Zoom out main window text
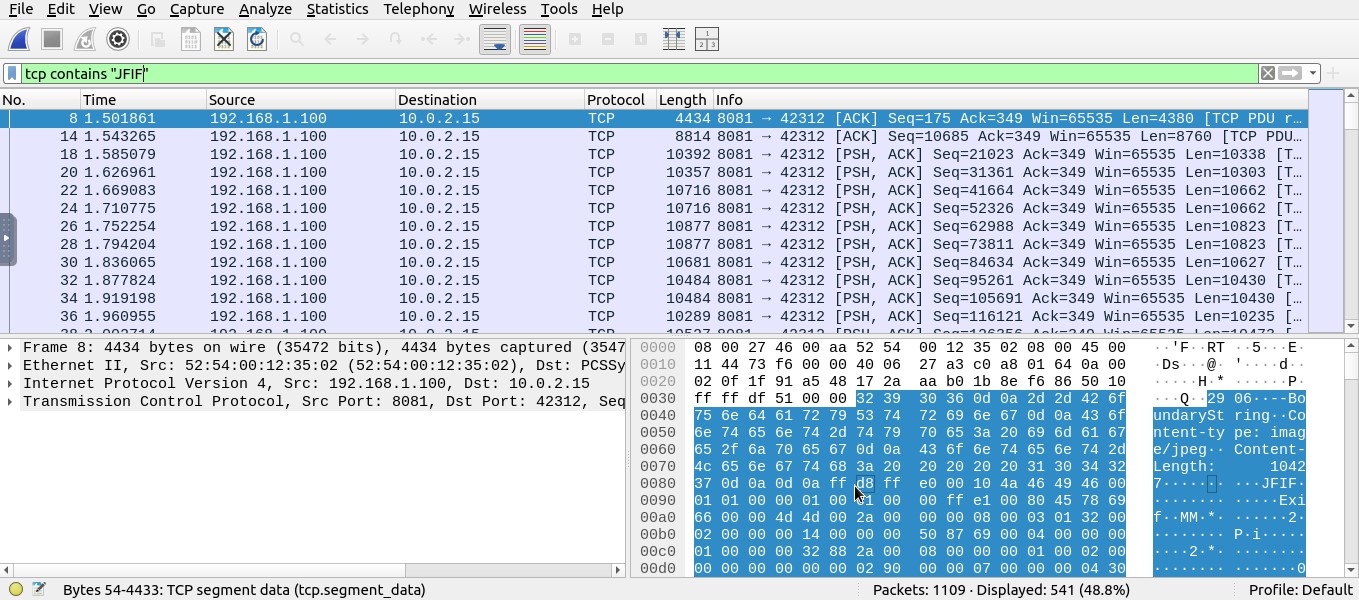Viewport: 1359px width, 600px height. point(607,39)
